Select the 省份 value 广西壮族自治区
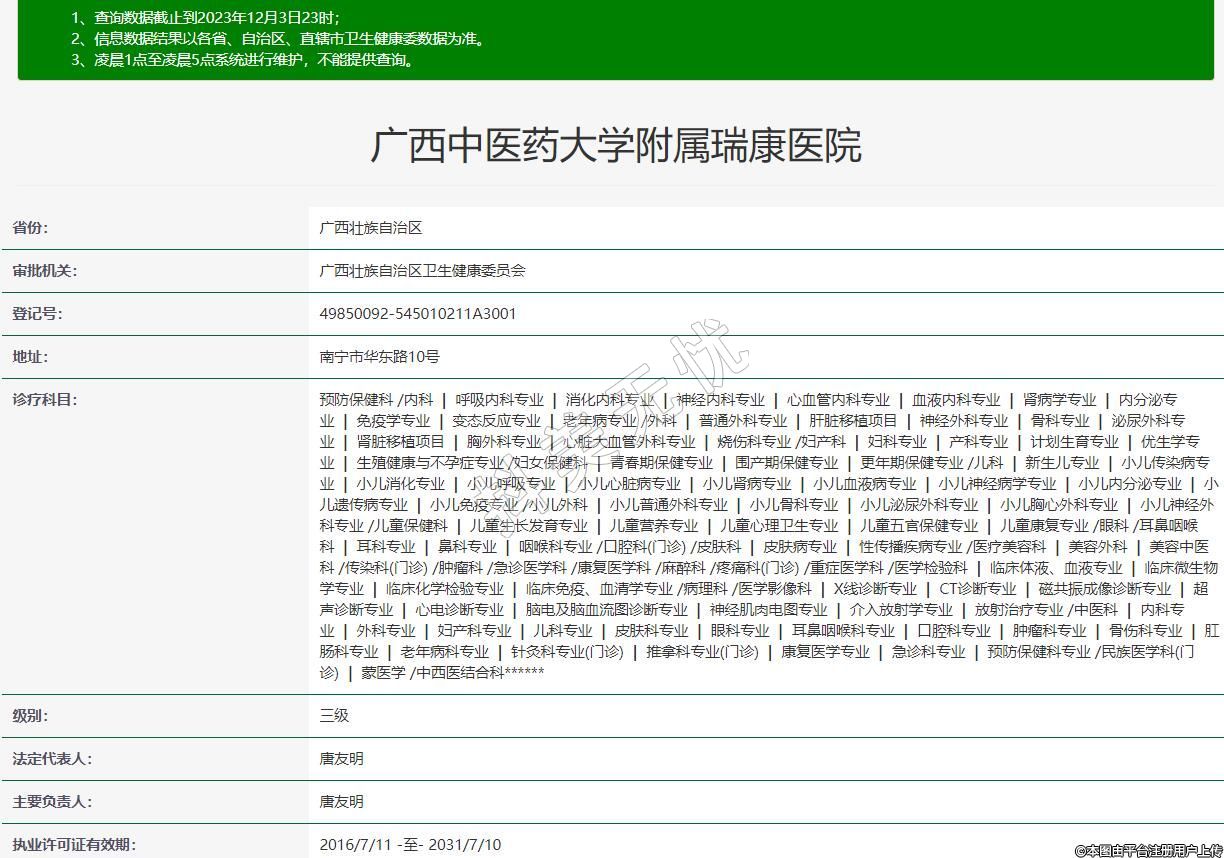 click(371, 228)
